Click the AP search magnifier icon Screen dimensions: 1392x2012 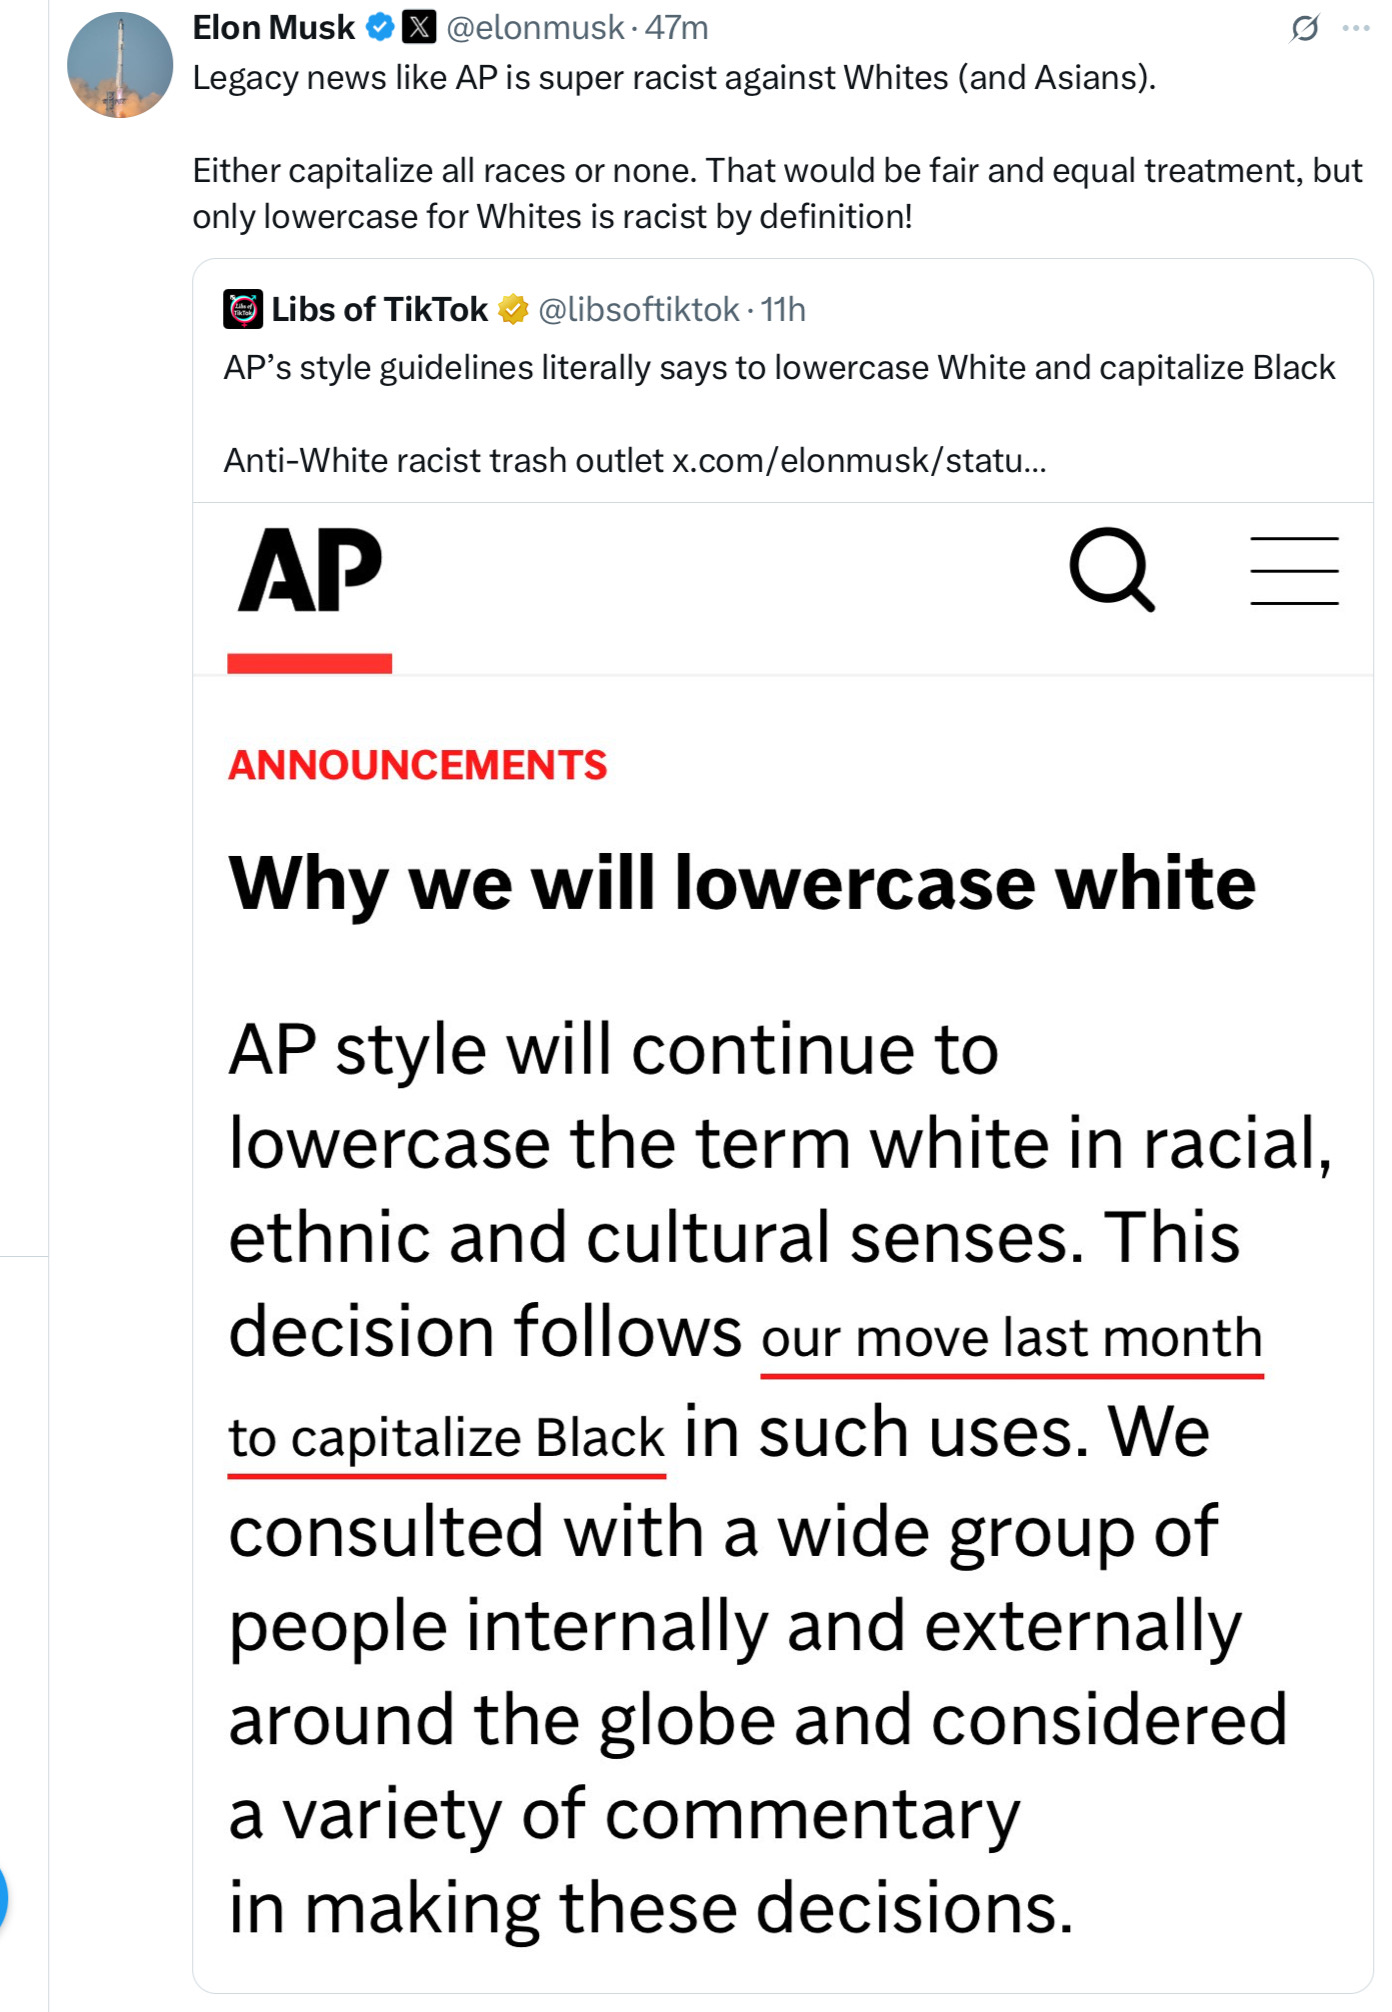pos(1112,570)
